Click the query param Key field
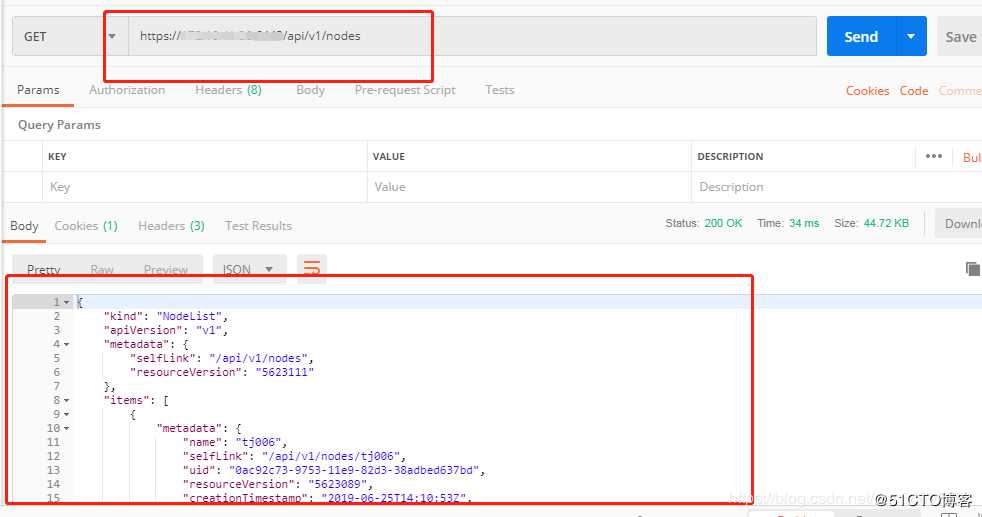Image resolution: width=982 pixels, height=517 pixels. click(205, 187)
